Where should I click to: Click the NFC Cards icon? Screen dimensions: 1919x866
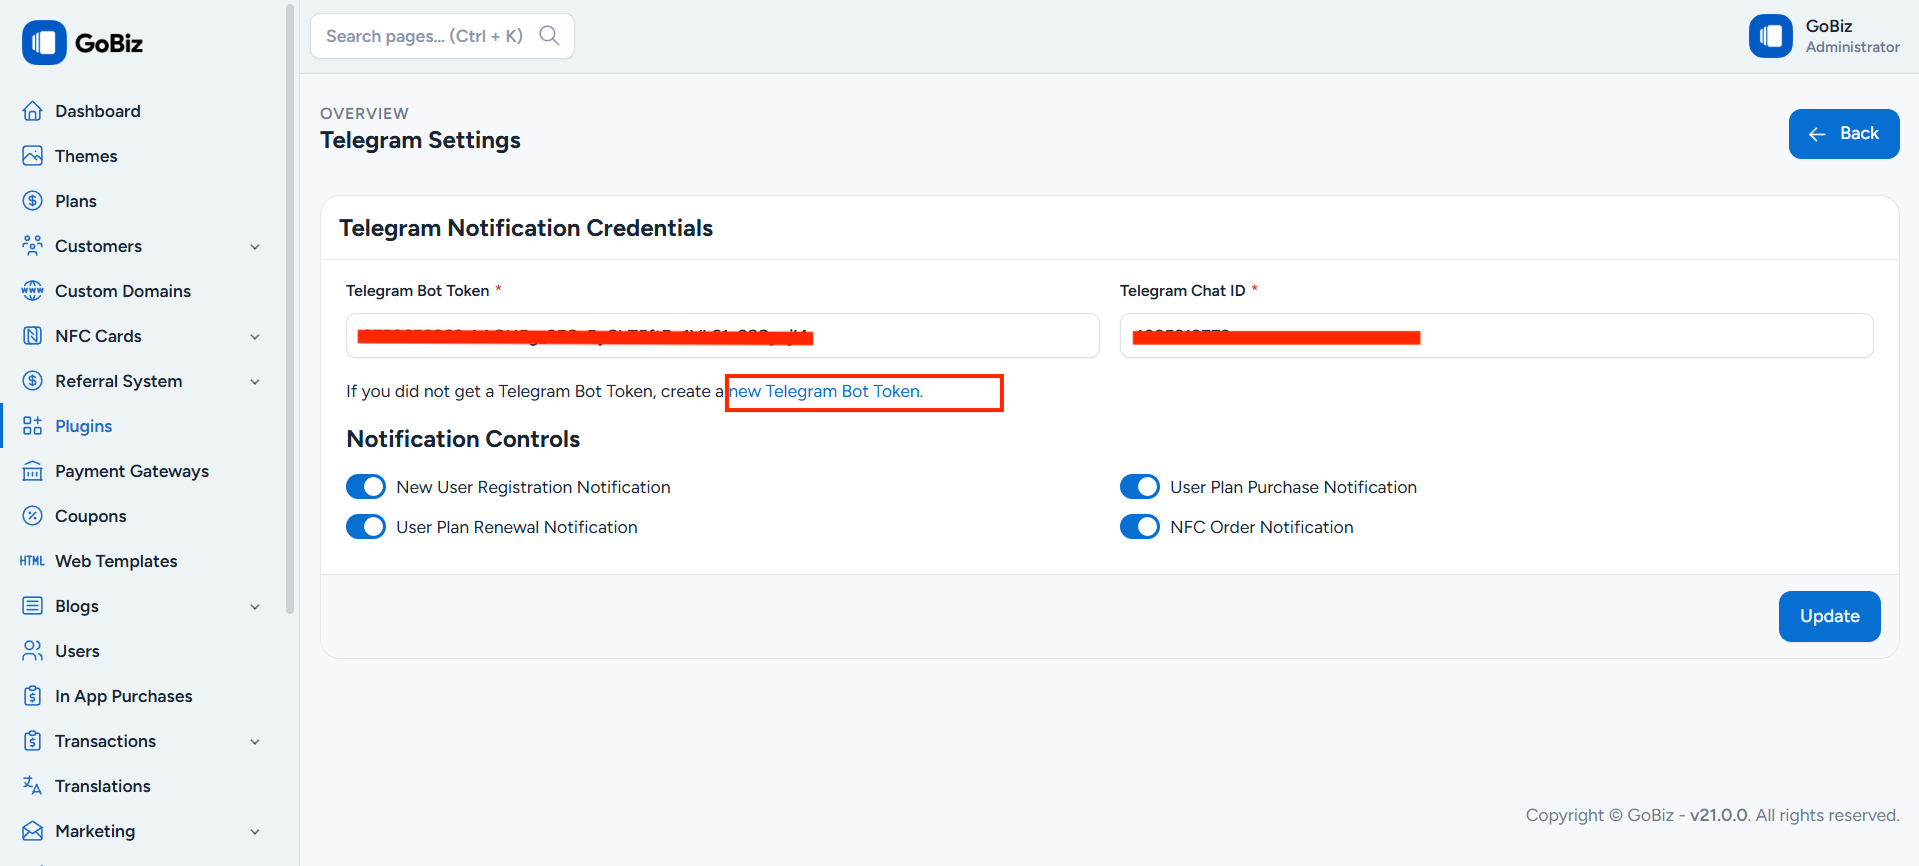tap(33, 336)
